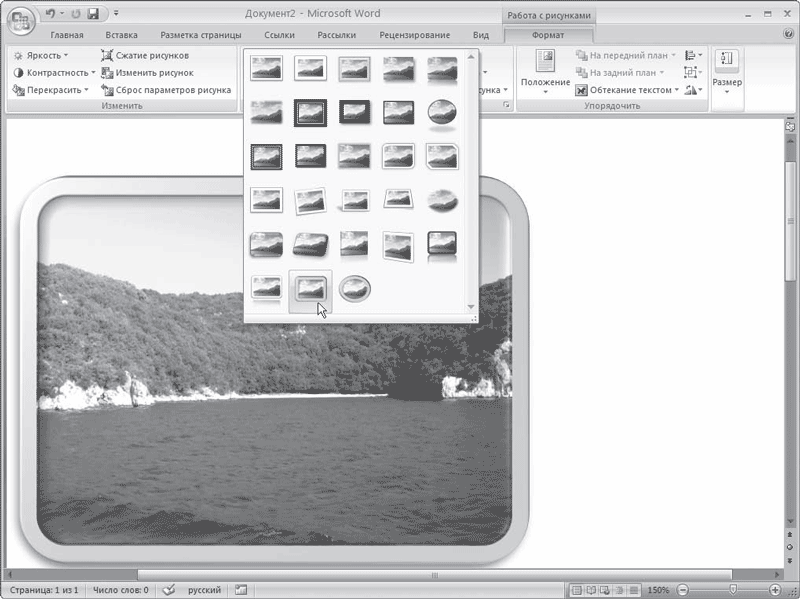Image resolution: width=800 pixels, height=599 pixels.
Task: Click the Office button in the title bar
Action: 21,21
